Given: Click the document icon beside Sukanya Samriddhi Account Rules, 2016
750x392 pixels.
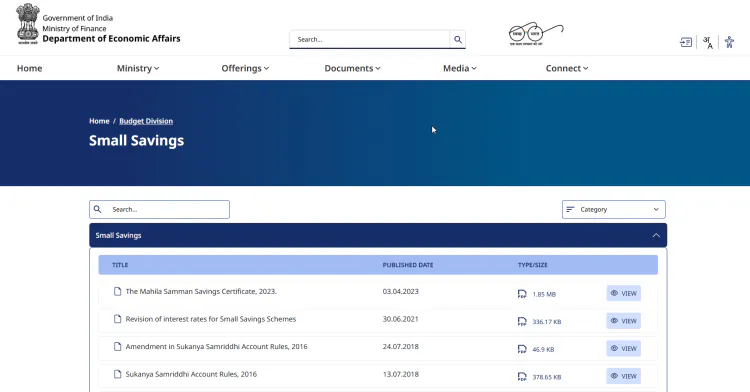Looking at the screenshot, I should [117, 374].
